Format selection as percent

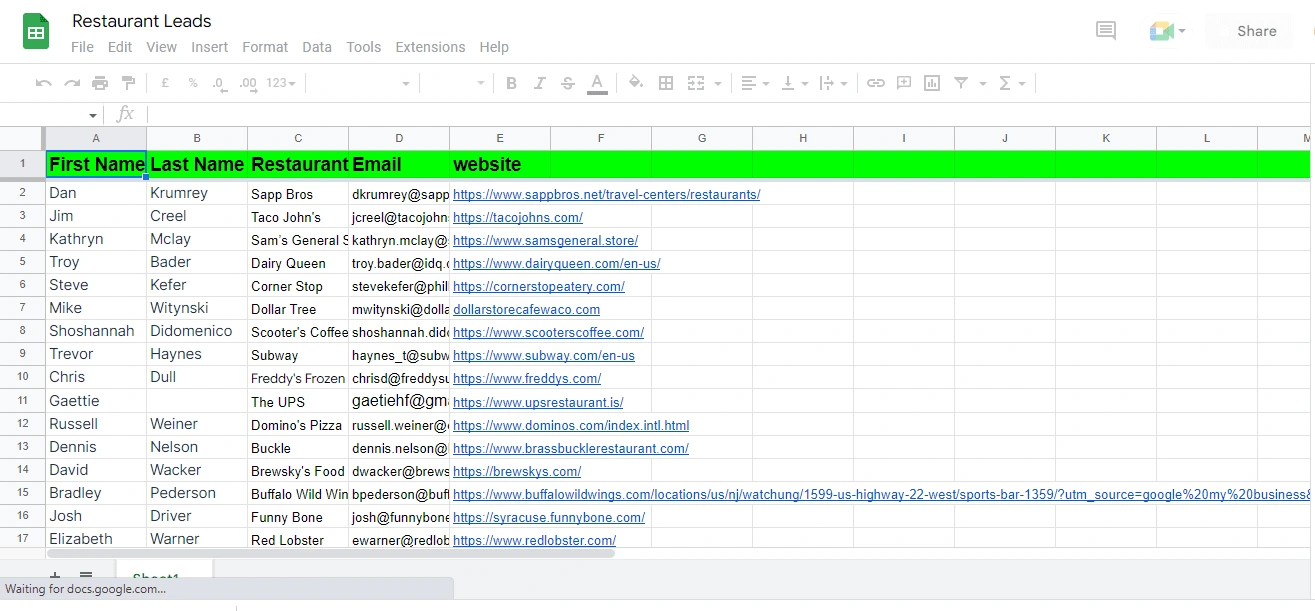[x=193, y=83]
